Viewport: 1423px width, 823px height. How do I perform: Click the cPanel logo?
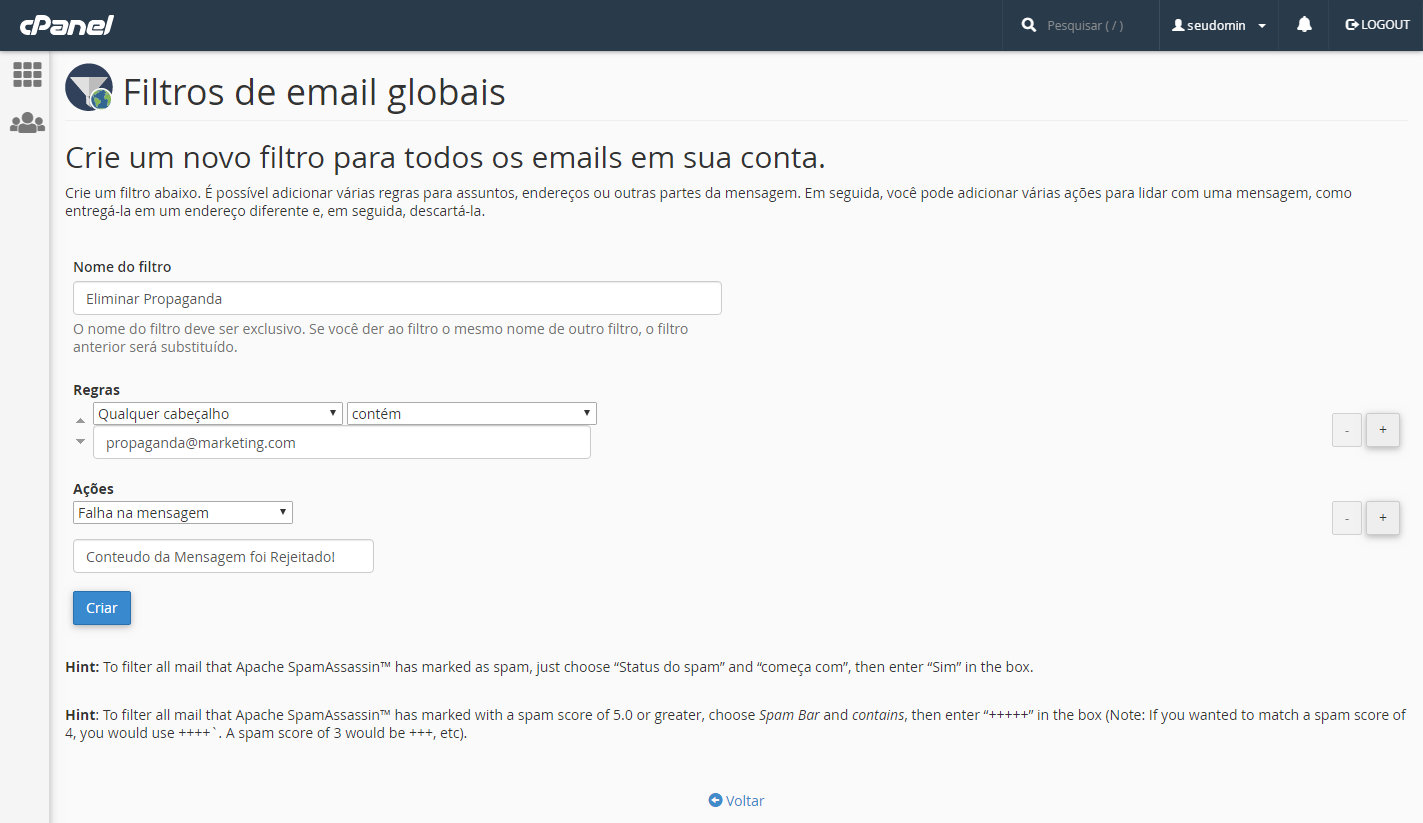pos(66,24)
